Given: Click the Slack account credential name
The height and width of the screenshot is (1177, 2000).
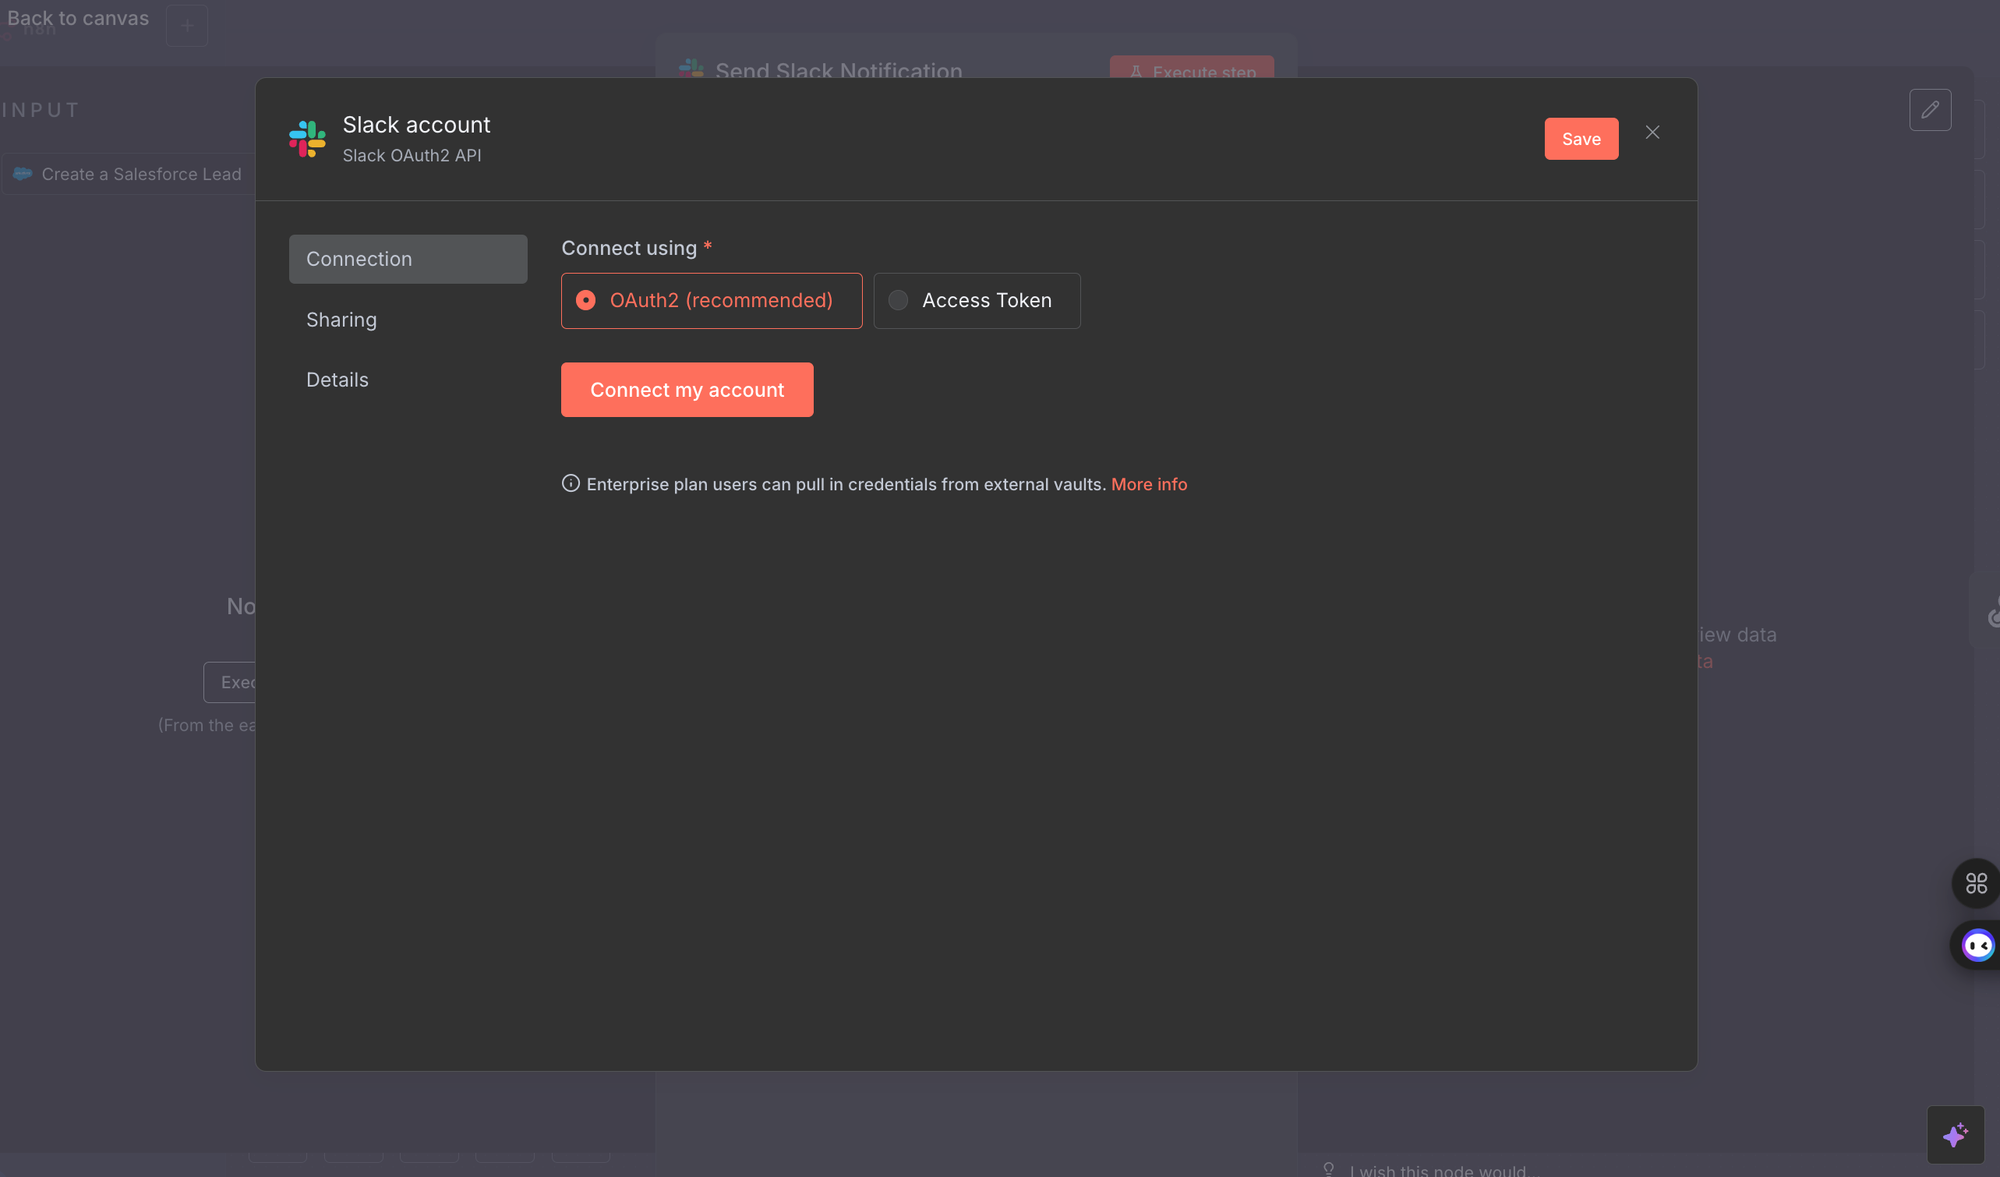Looking at the screenshot, I should pyautogui.click(x=416, y=125).
